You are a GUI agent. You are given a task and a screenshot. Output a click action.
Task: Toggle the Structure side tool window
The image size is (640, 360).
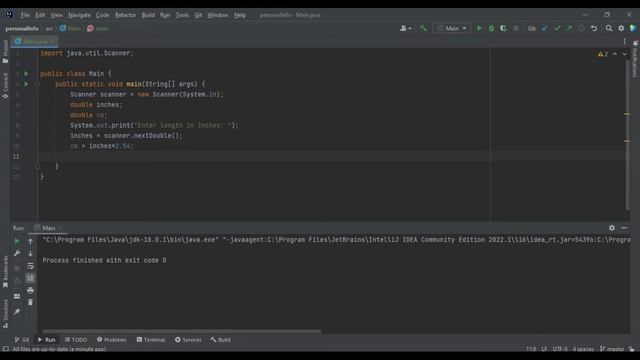5,313
